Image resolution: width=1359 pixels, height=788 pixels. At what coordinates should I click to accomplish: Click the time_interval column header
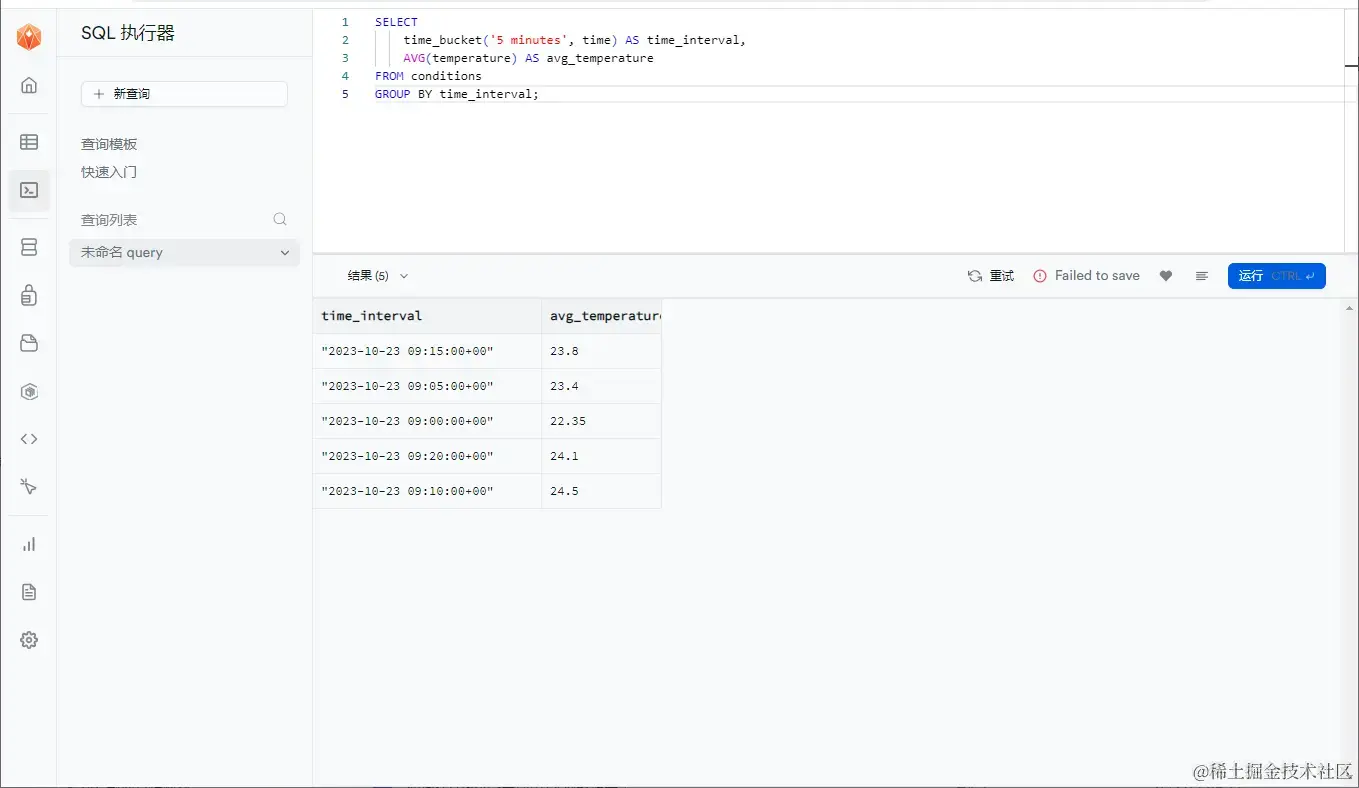[427, 316]
